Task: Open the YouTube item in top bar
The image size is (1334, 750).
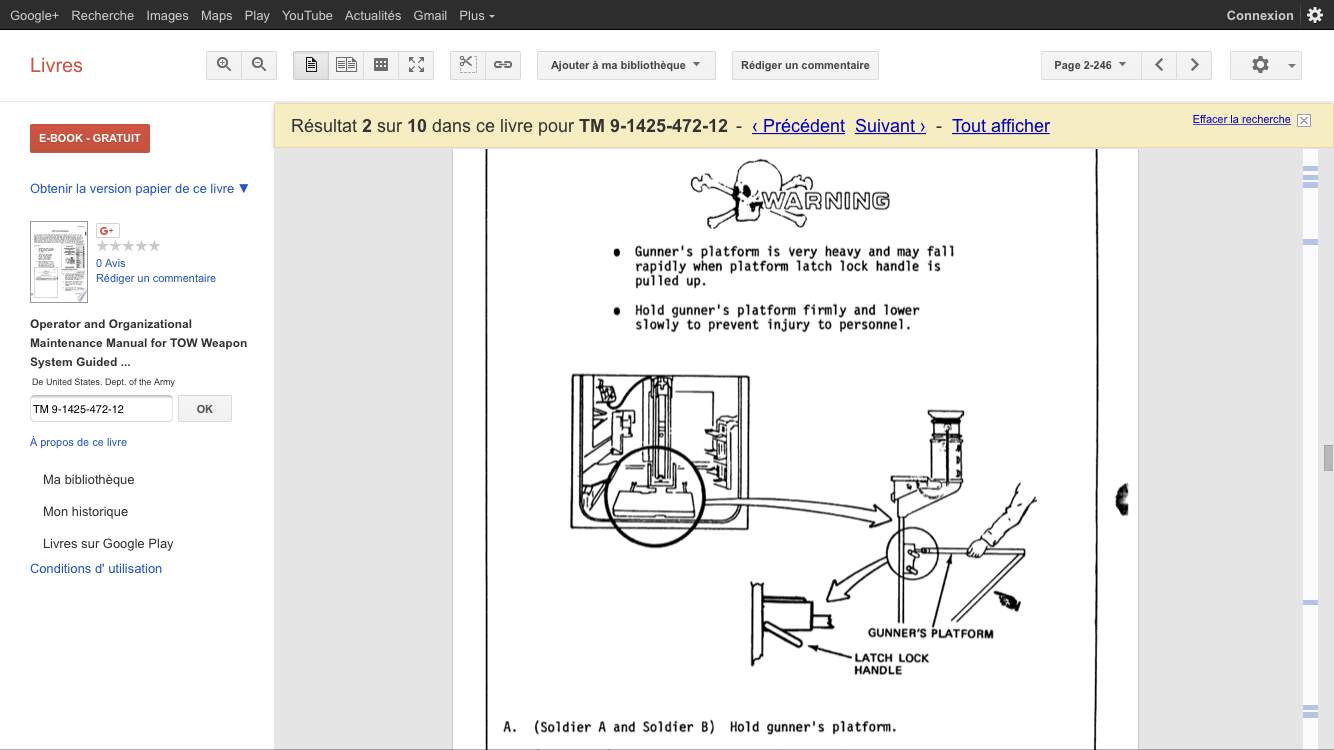Action: 307,15
